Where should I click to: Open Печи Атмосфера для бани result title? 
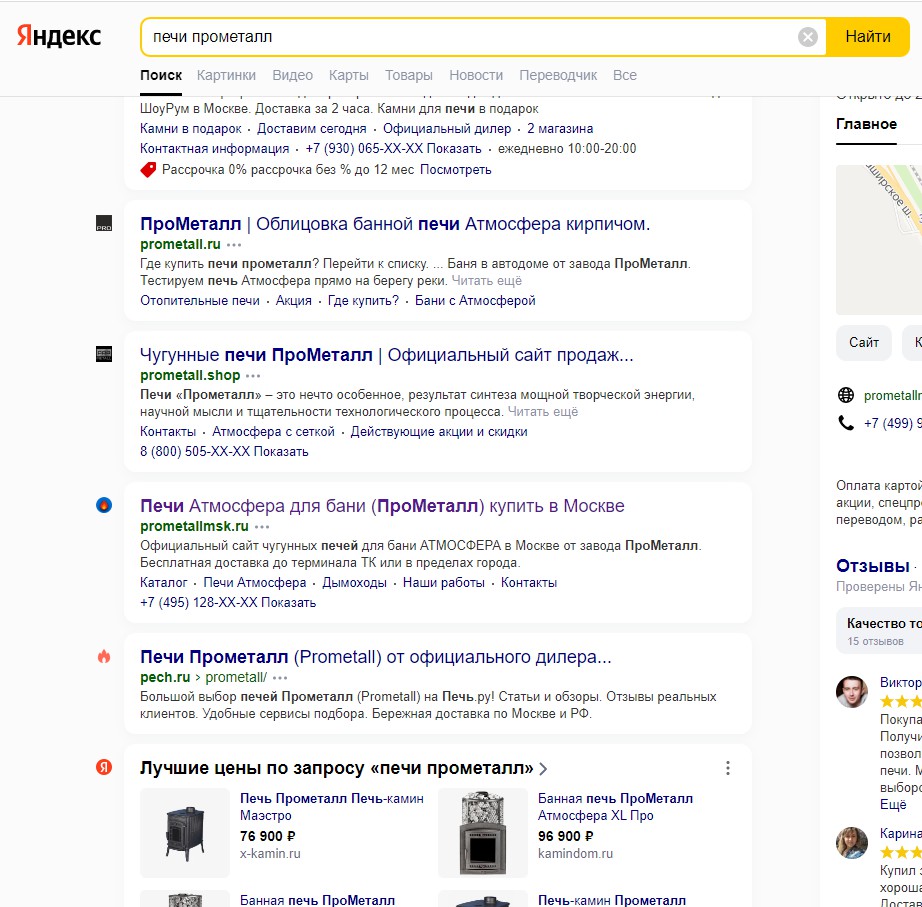pyautogui.click(x=382, y=506)
